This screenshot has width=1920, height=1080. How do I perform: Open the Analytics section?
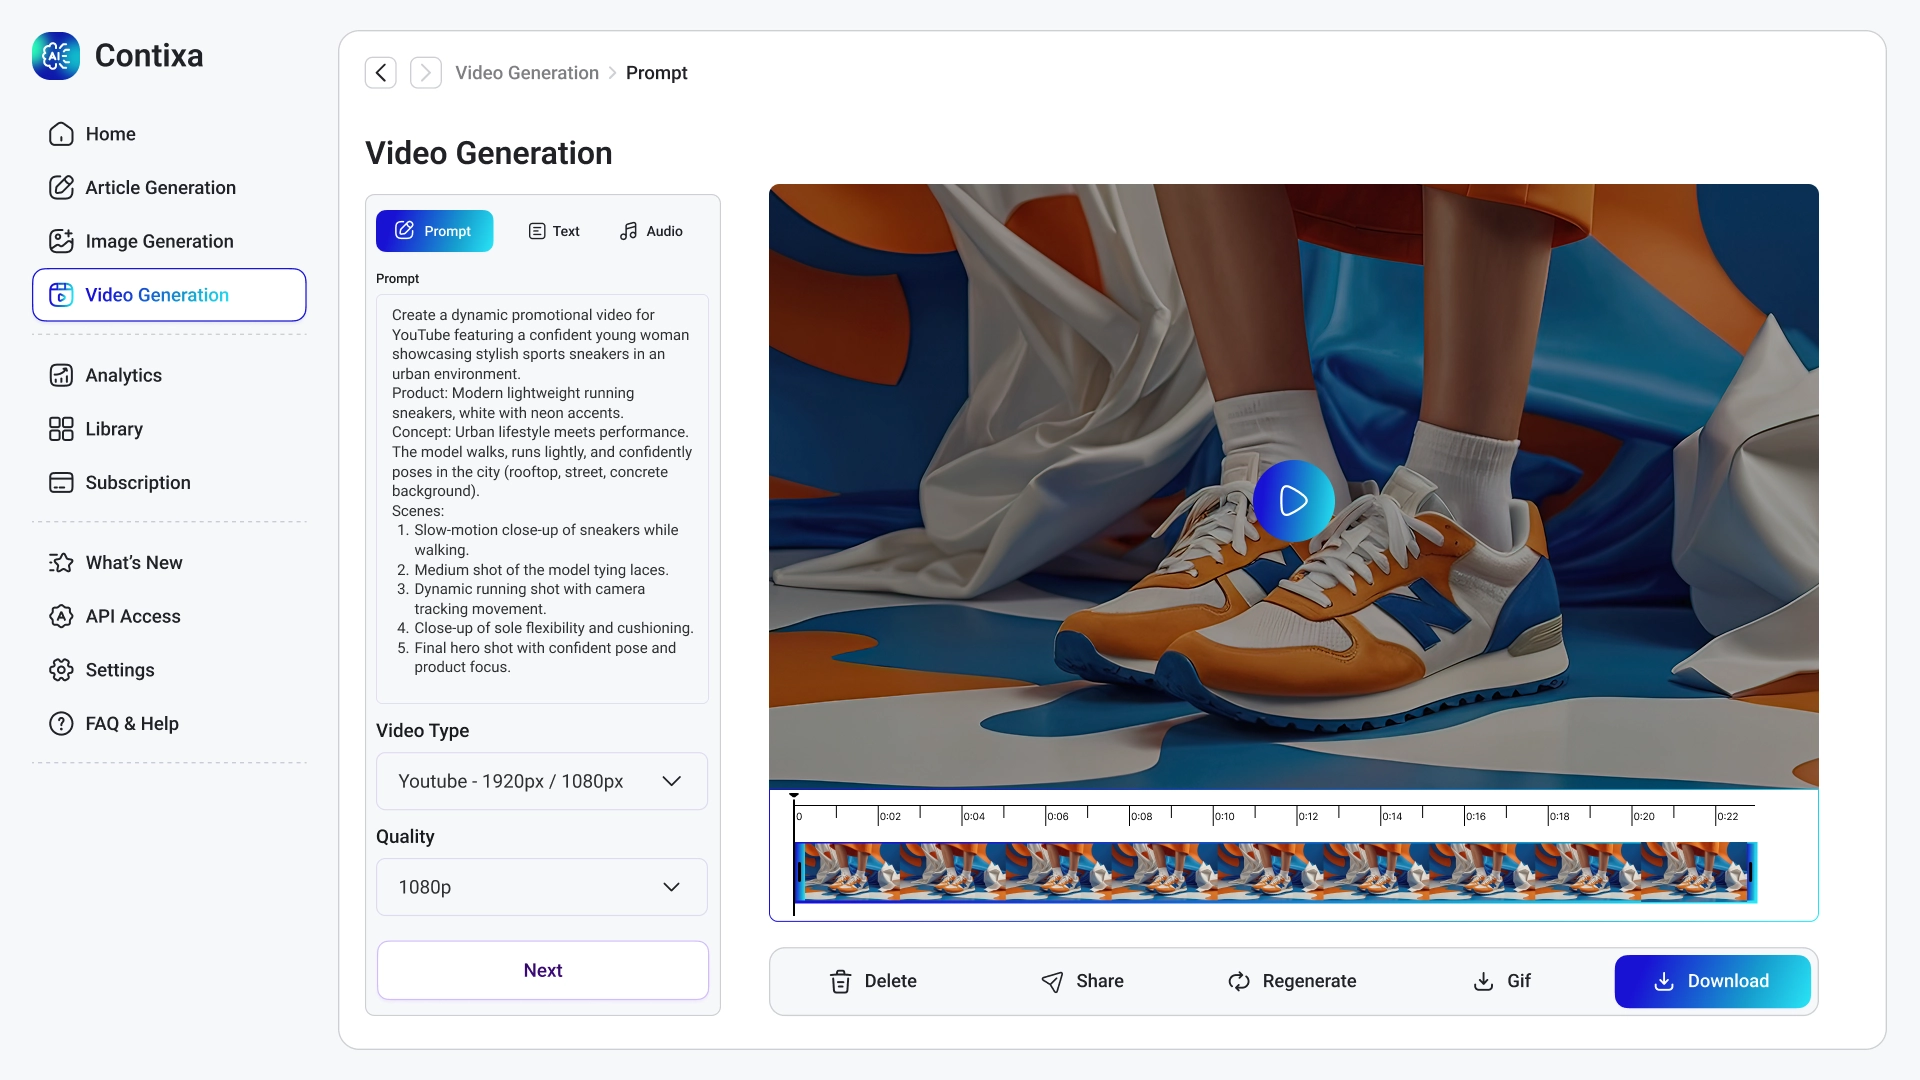(x=123, y=375)
